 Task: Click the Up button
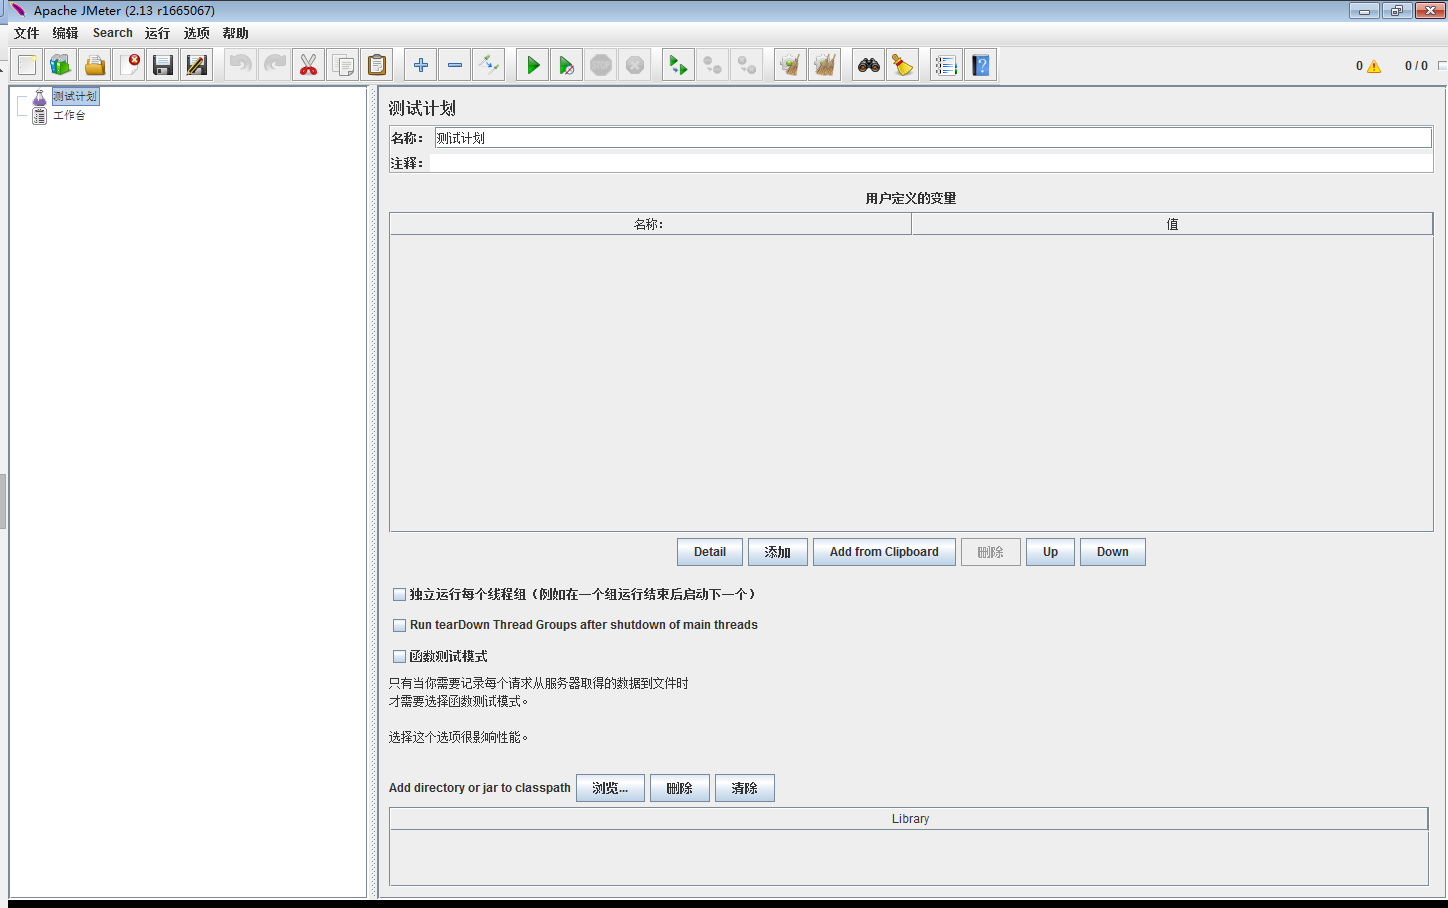1050,552
